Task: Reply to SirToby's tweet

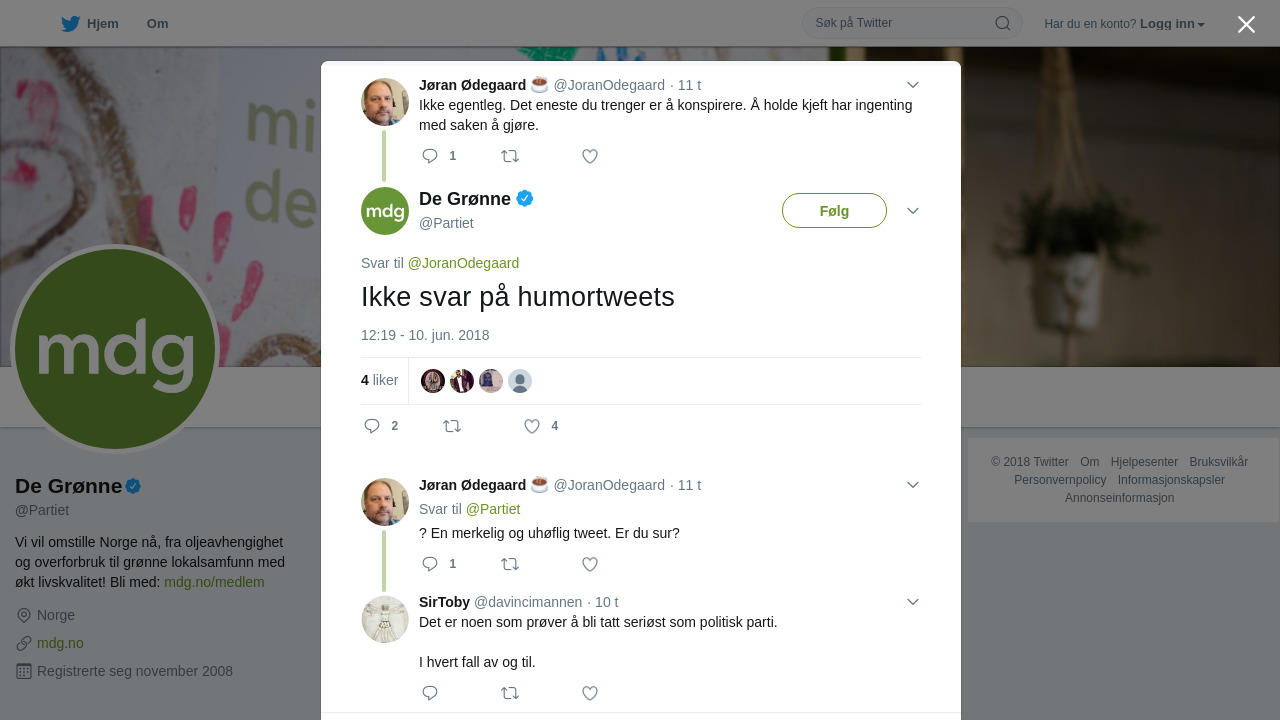Action: click(x=430, y=693)
